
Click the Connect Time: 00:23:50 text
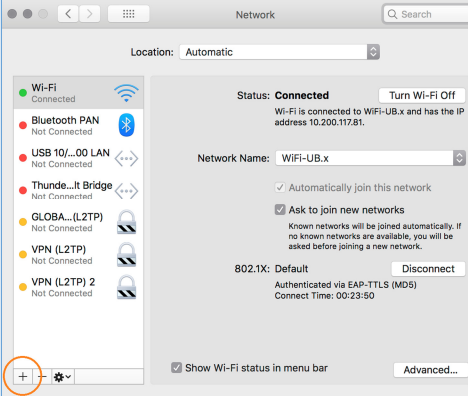point(324,296)
